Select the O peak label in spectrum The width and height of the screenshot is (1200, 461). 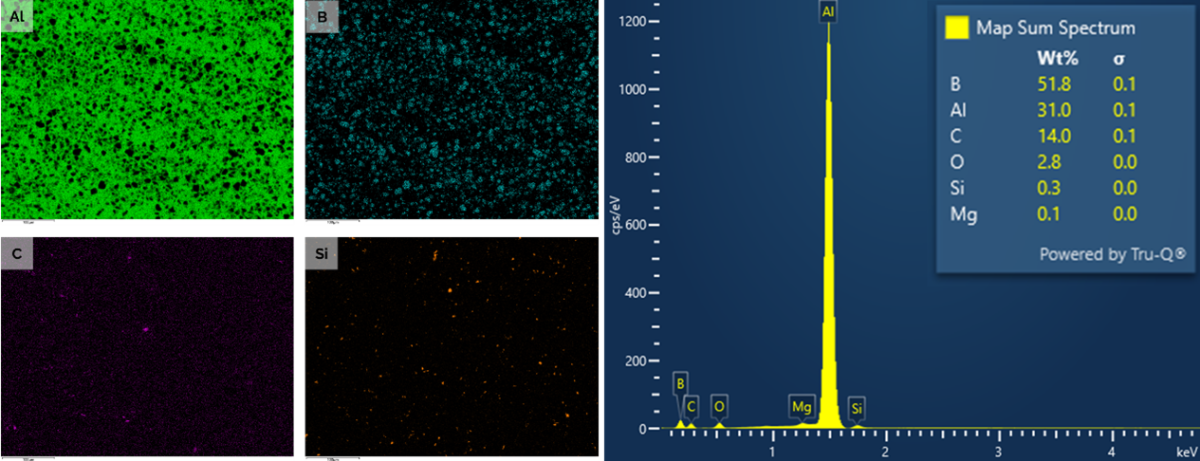[719, 406]
